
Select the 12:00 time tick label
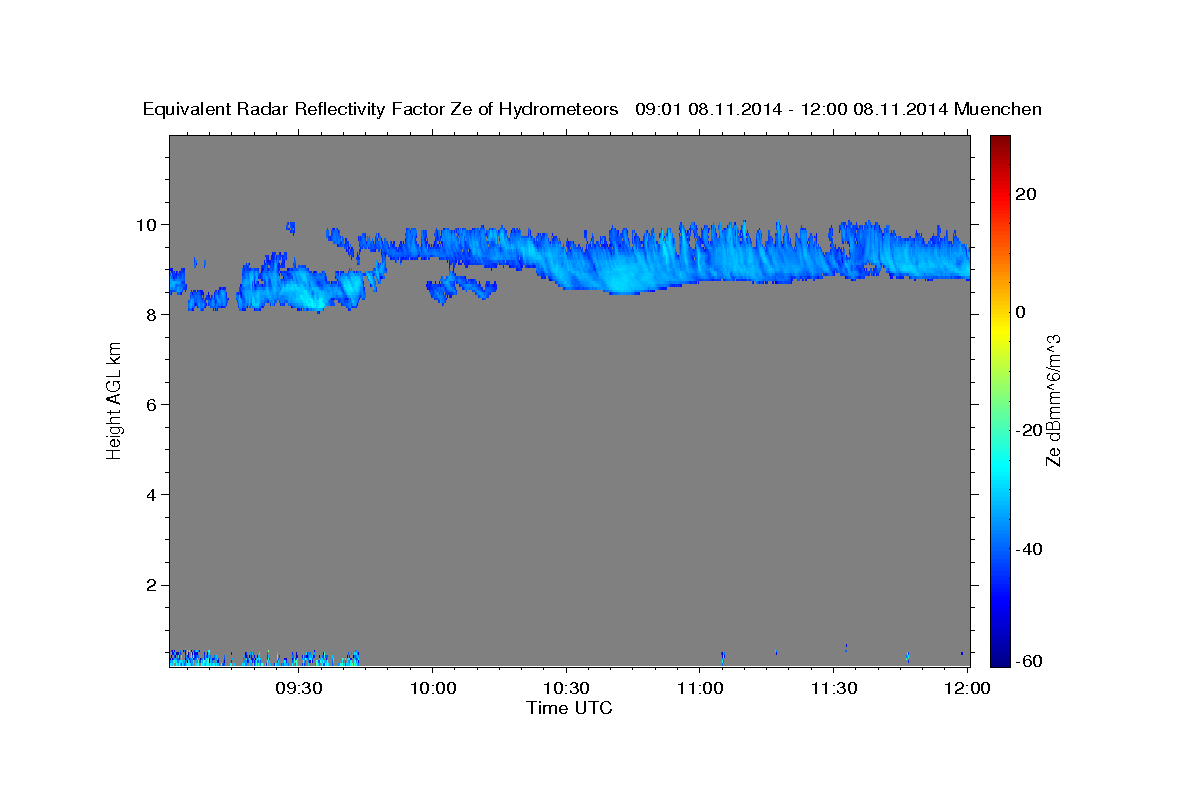pos(967,689)
